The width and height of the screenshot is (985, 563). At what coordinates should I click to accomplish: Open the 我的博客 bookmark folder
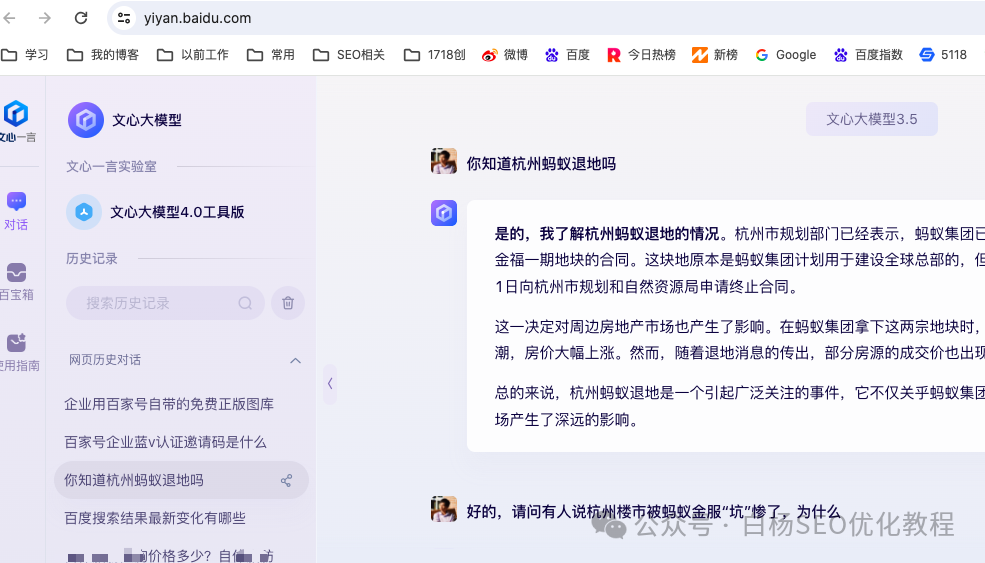click(102, 55)
